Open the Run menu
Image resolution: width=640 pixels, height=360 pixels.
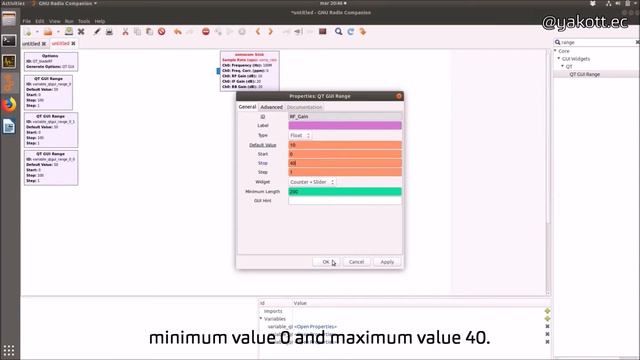coord(69,21)
